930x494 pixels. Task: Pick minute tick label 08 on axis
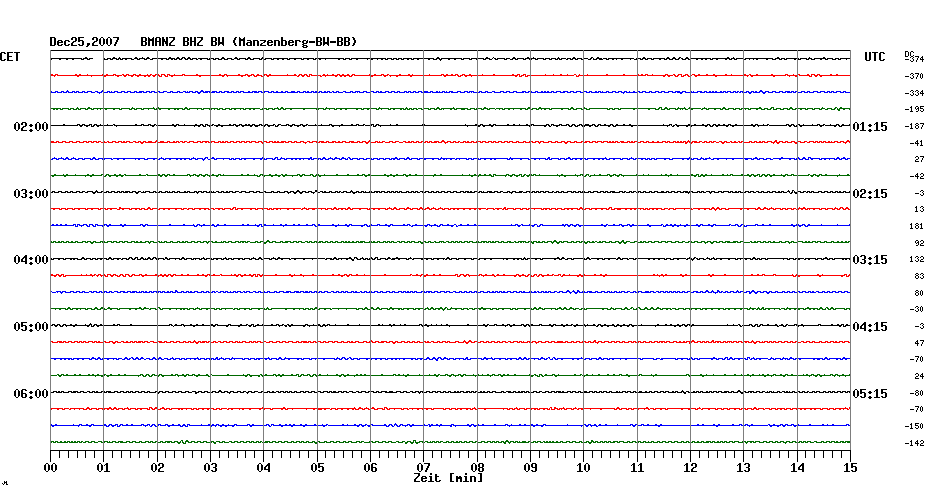coord(477,468)
